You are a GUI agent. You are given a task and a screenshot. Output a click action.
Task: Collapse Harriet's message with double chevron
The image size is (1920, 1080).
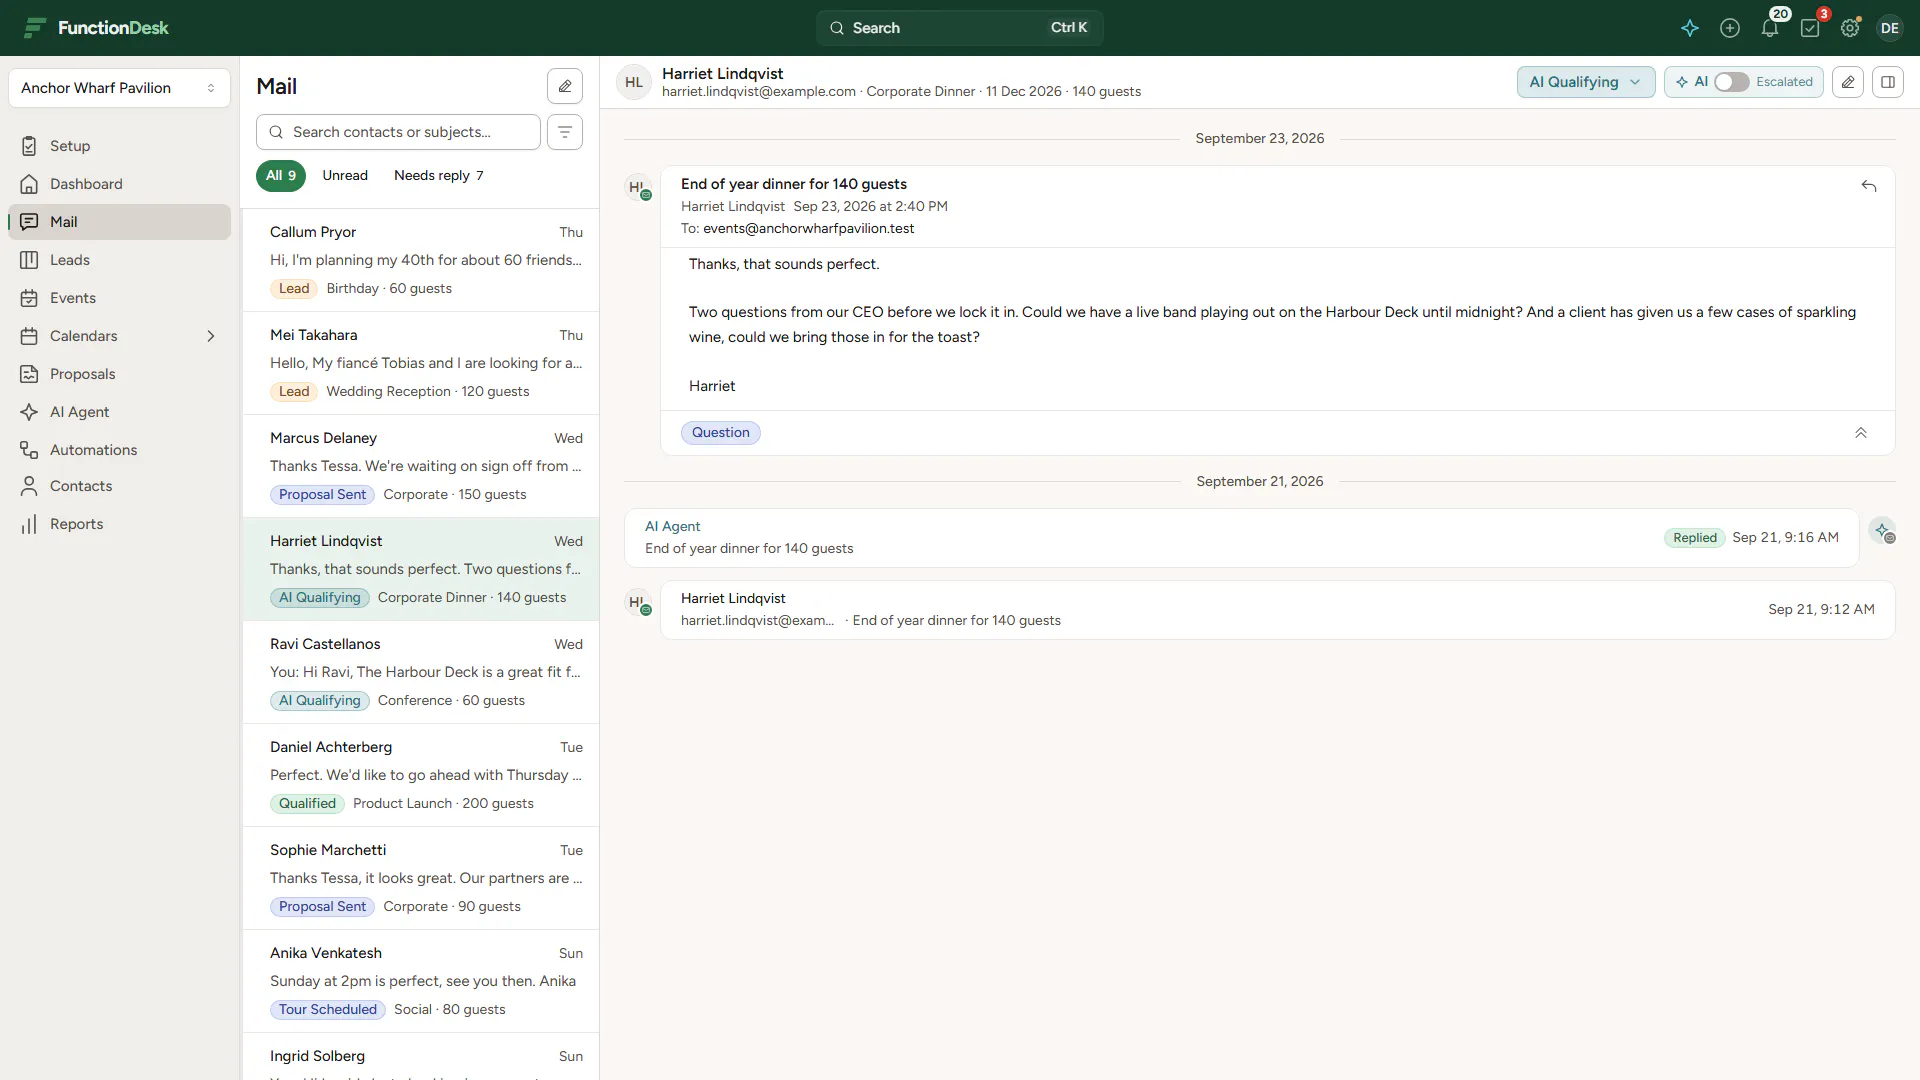click(1861, 433)
